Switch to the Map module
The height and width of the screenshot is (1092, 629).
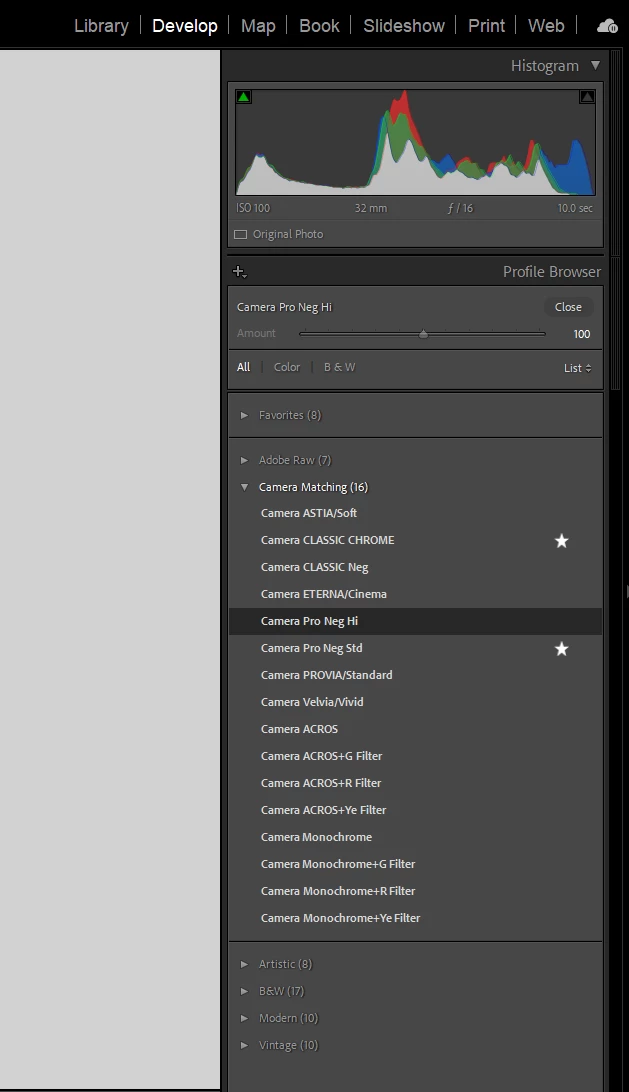pyautogui.click(x=258, y=26)
